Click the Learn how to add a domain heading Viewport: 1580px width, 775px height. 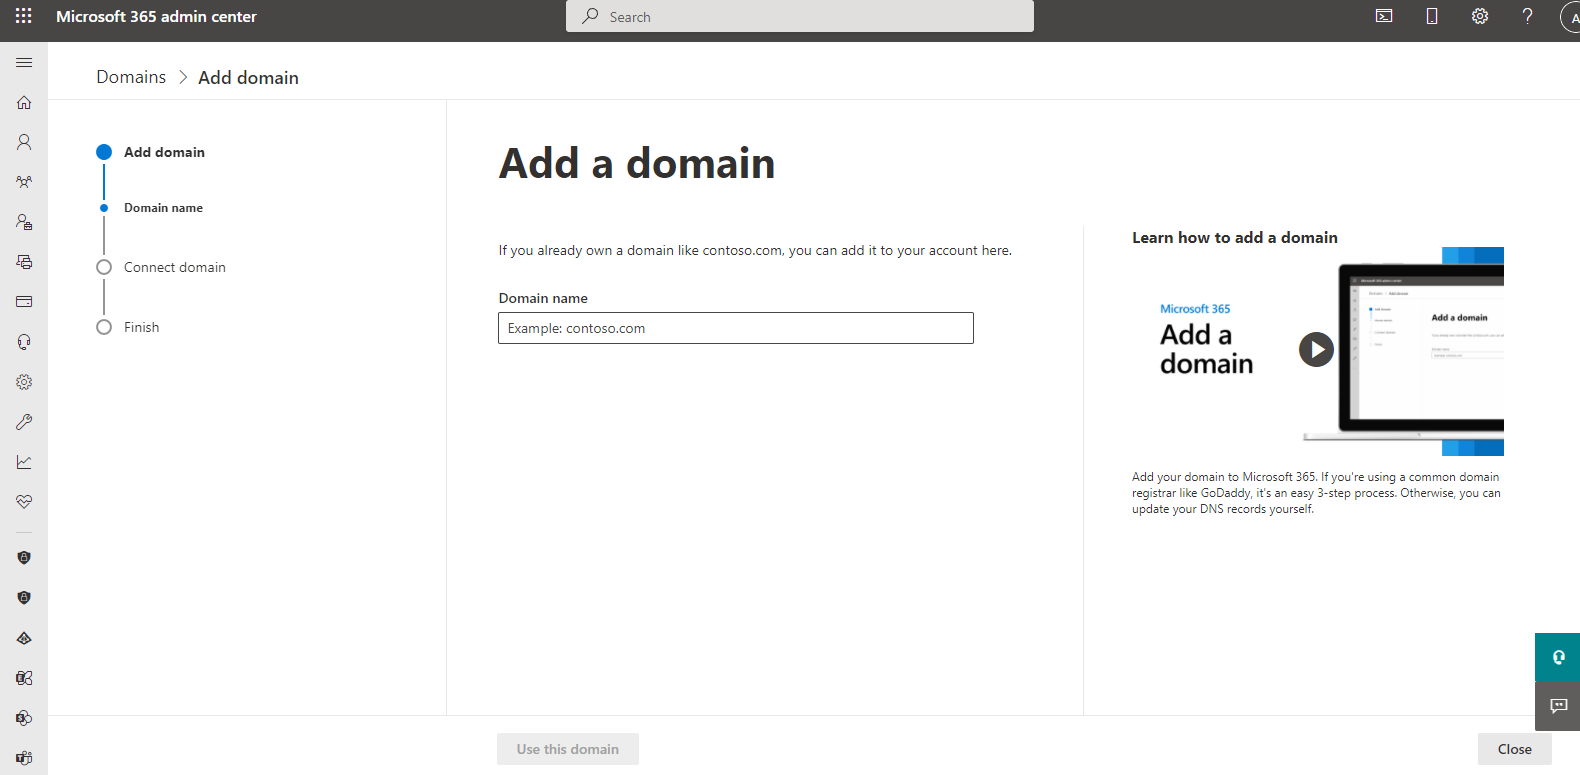[x=1235, y=237]
